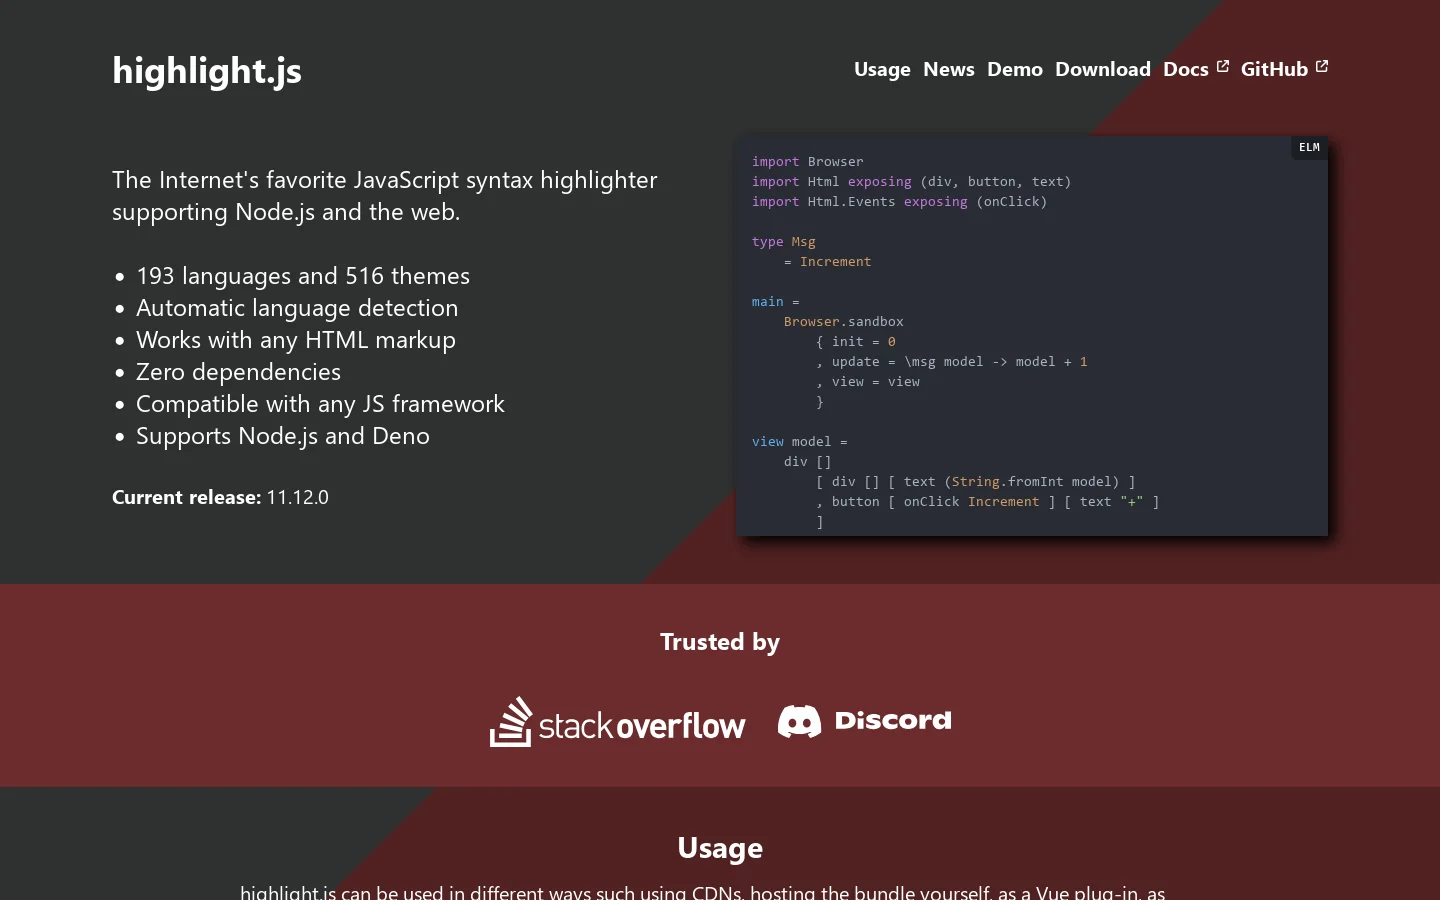Click the "main =" code line
1440x900 pixels.
(776, 301)
